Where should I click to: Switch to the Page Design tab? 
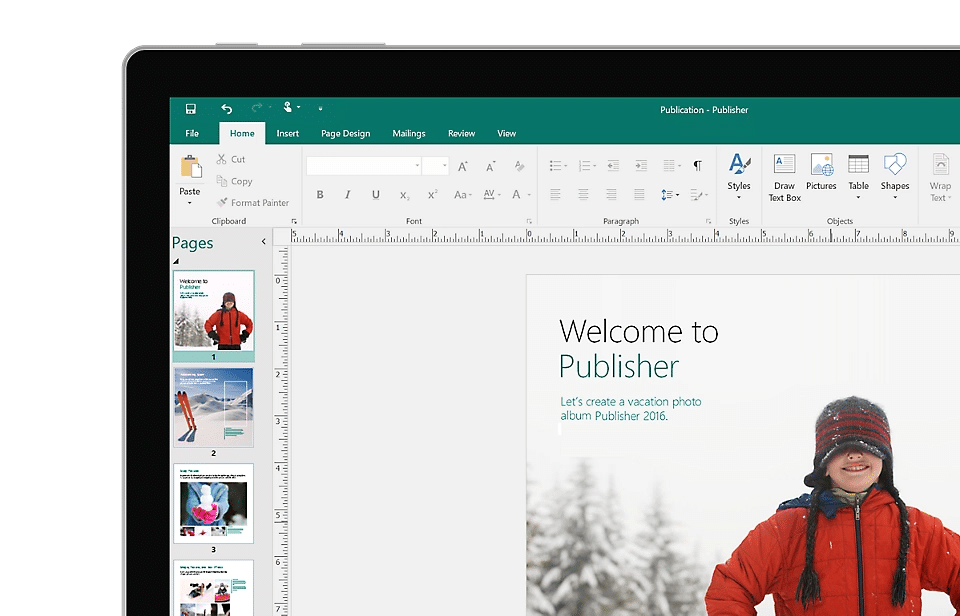345,133
